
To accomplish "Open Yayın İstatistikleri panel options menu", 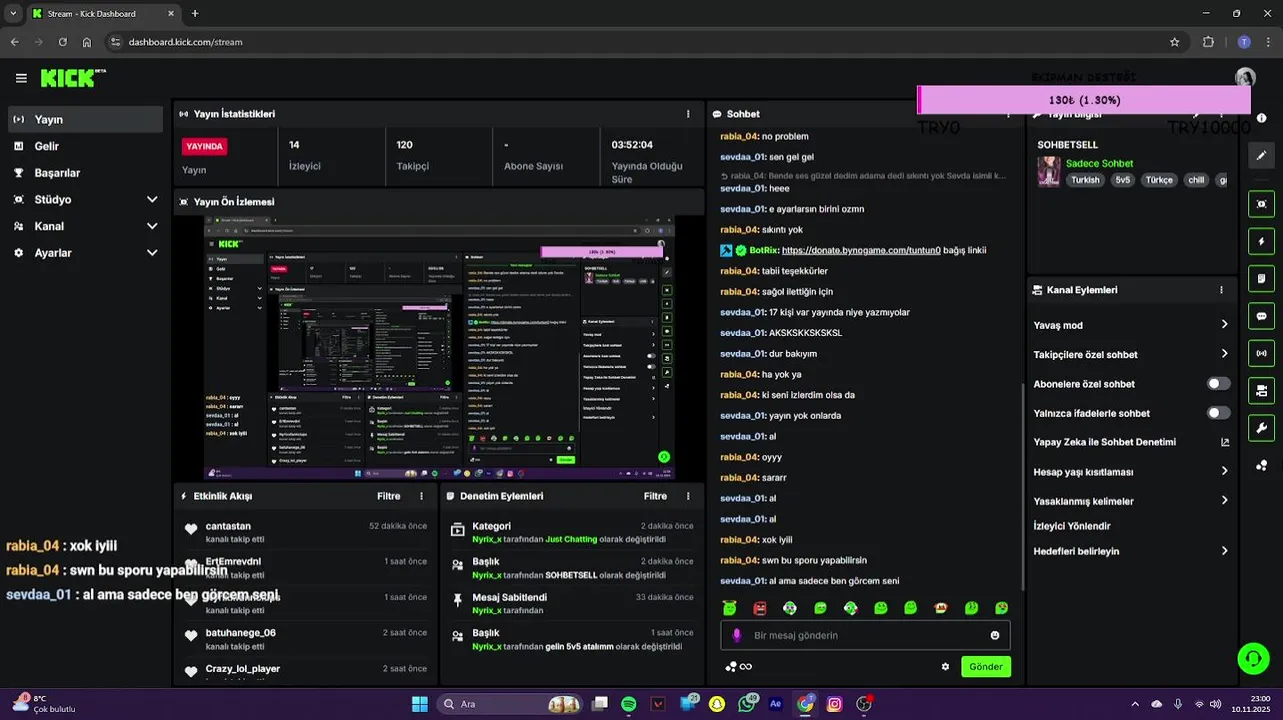I will point(688,114).
